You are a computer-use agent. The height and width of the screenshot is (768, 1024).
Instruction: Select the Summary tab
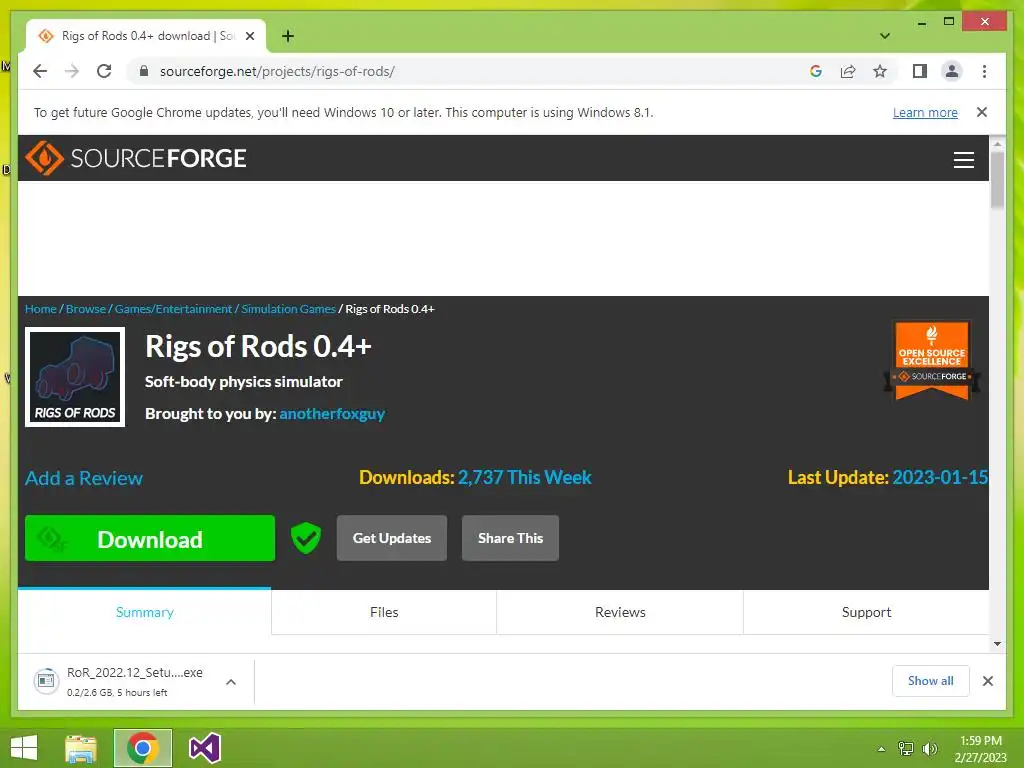(x=144, y=612)
